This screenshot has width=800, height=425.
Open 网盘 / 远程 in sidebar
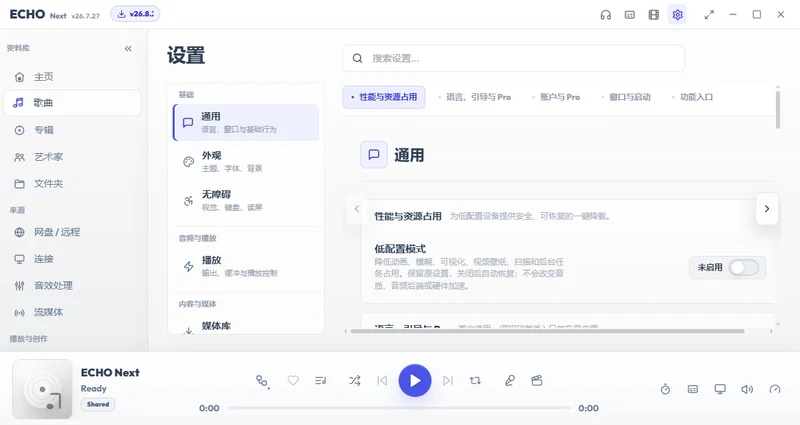tap(72, 232)
